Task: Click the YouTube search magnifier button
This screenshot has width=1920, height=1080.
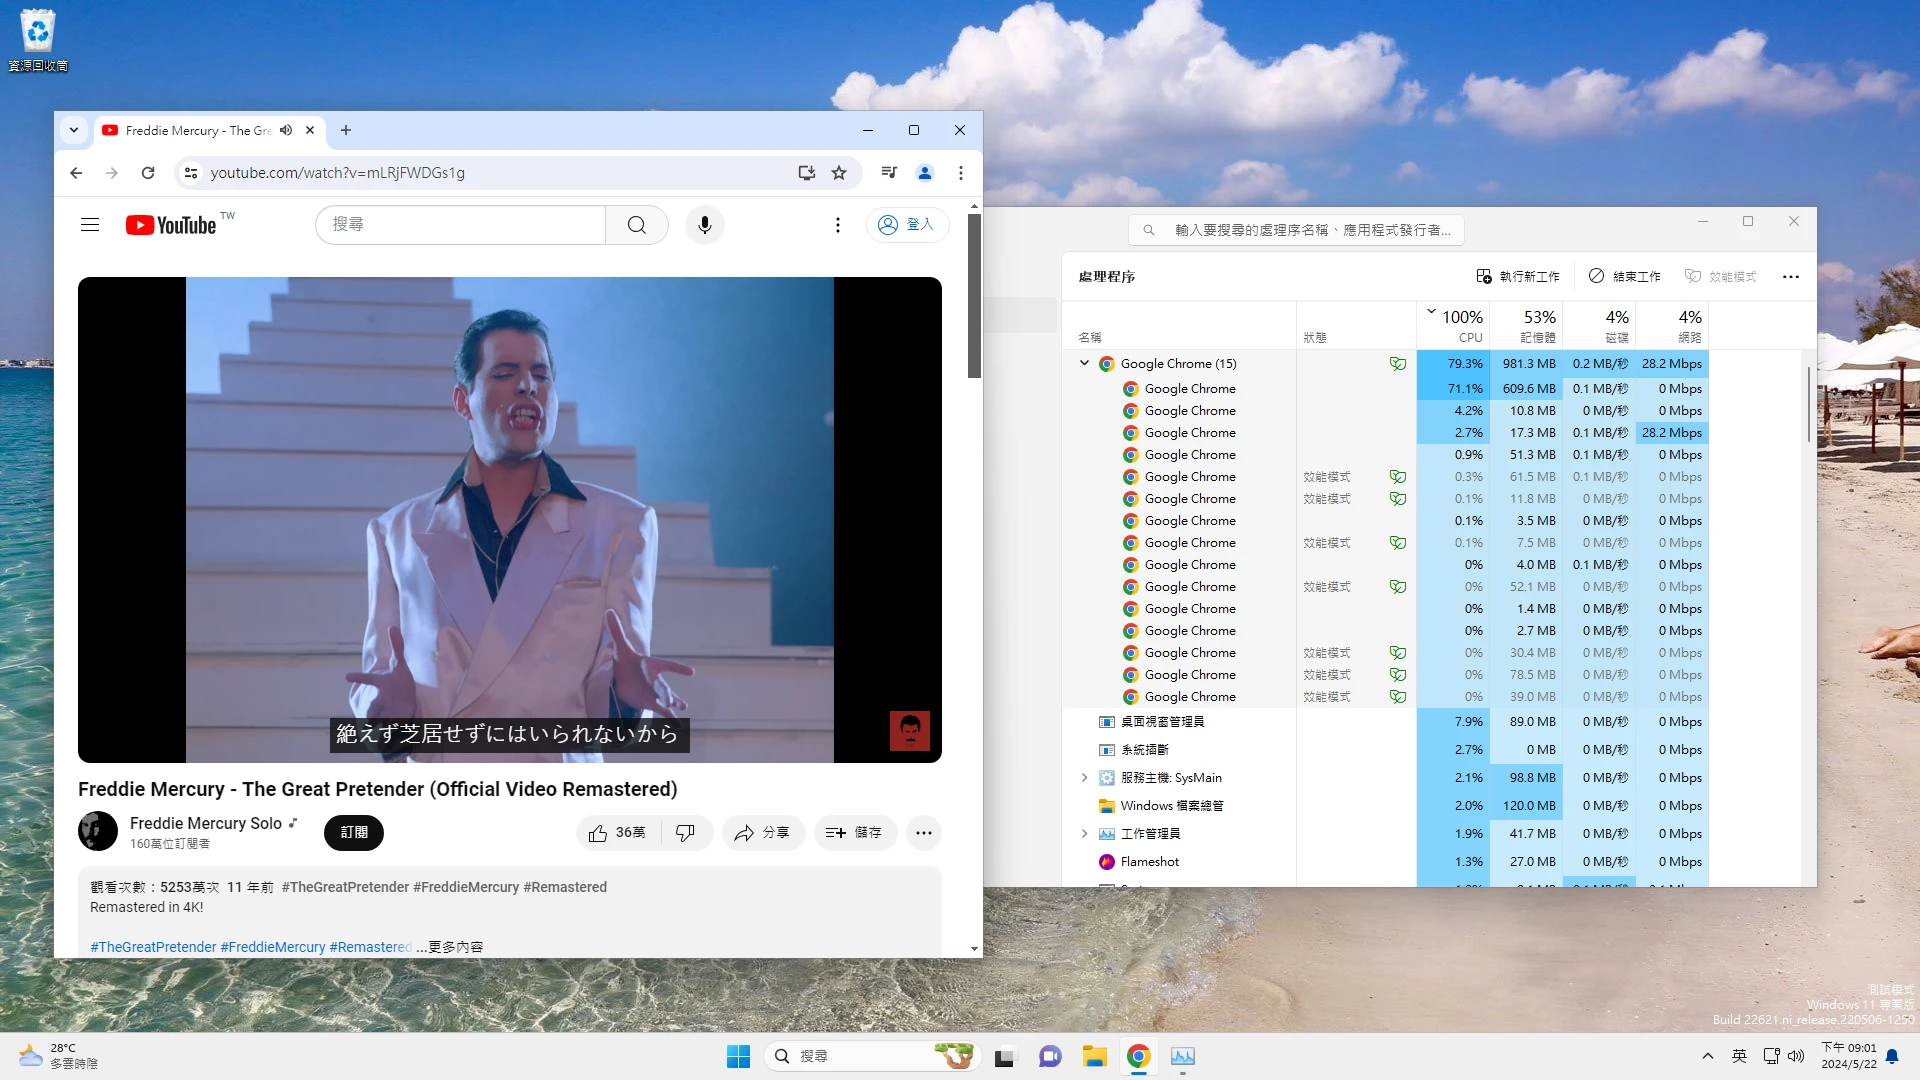Action: pyautogui.click(x=636, y=225)
